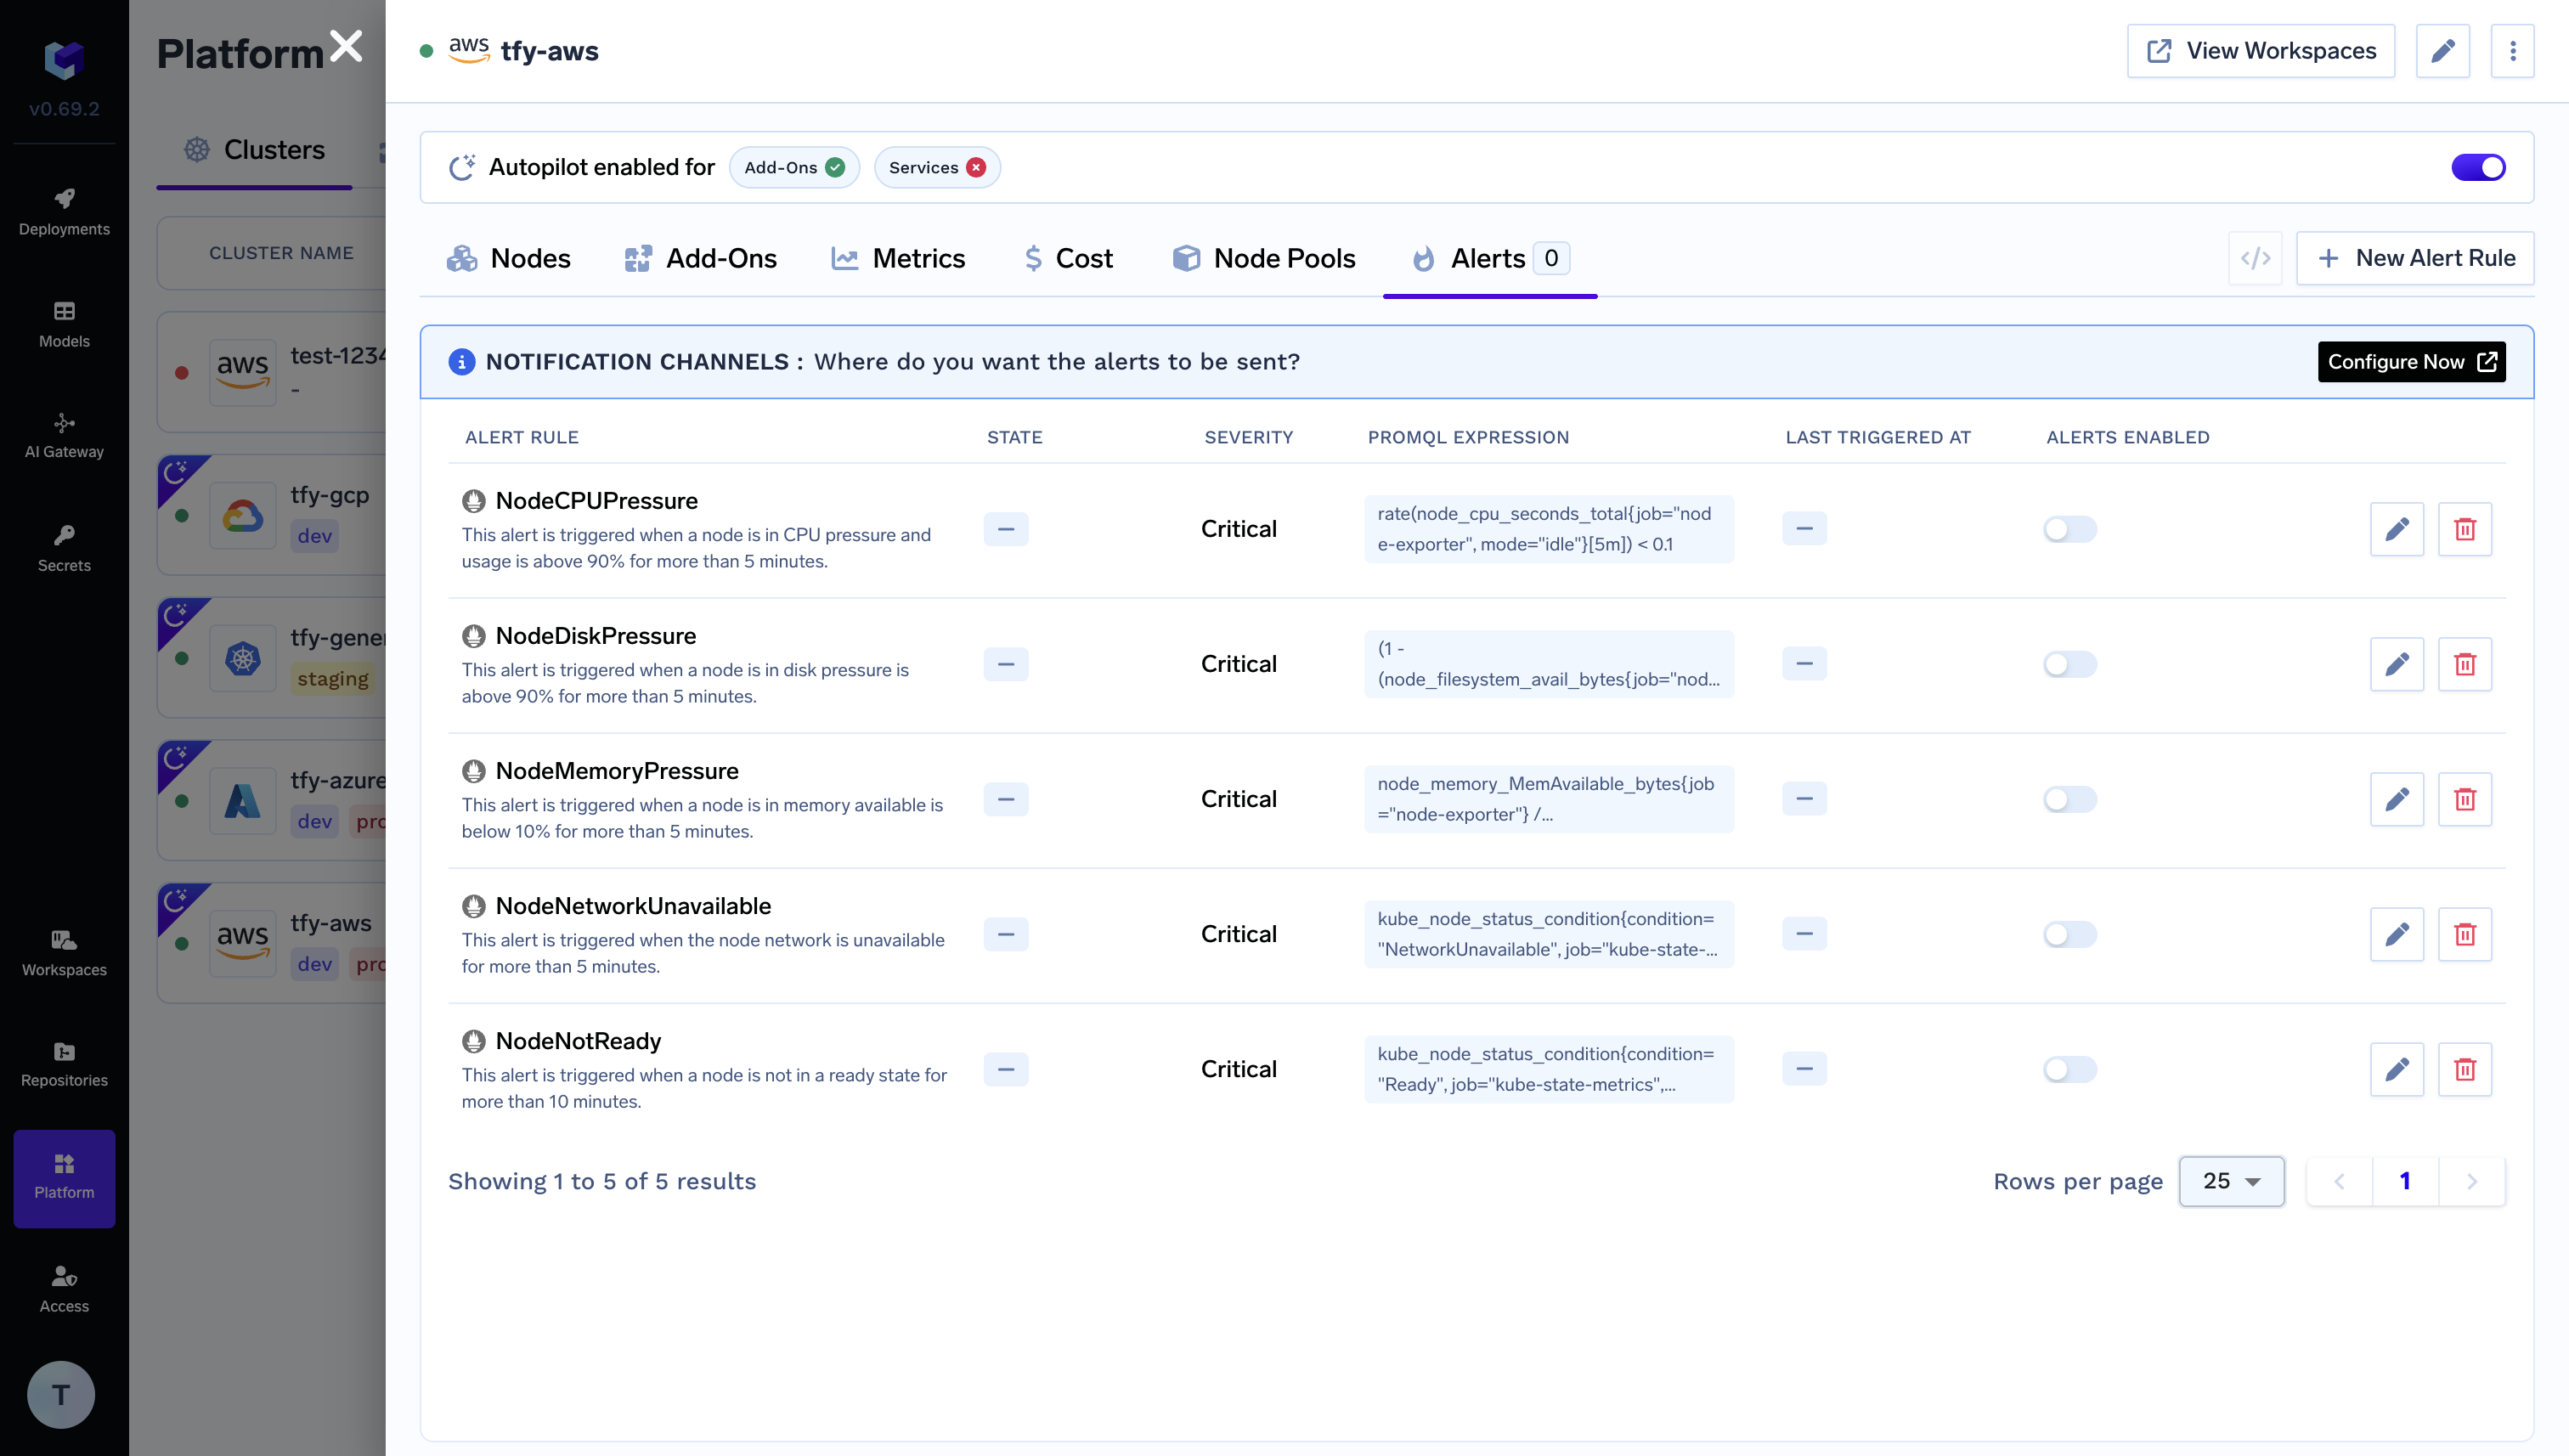Go to the next results page
Screen dimensions: 2569x1456
pos(2471,1181)
